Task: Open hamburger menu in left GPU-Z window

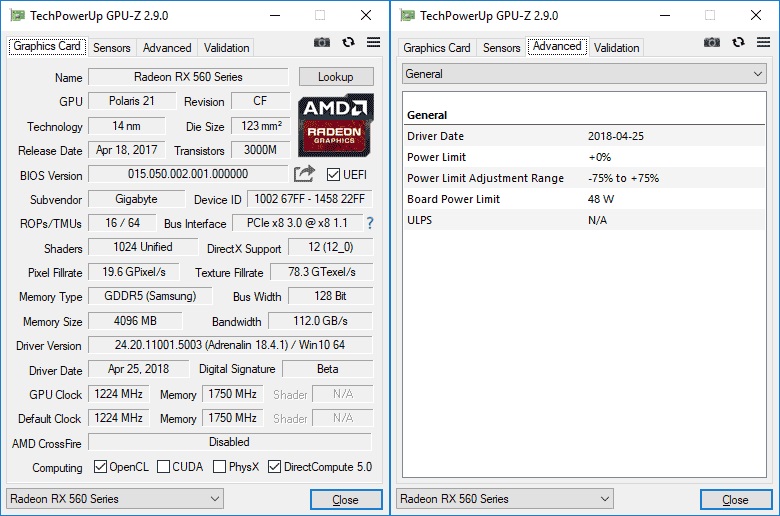Action: coord(373,42)
